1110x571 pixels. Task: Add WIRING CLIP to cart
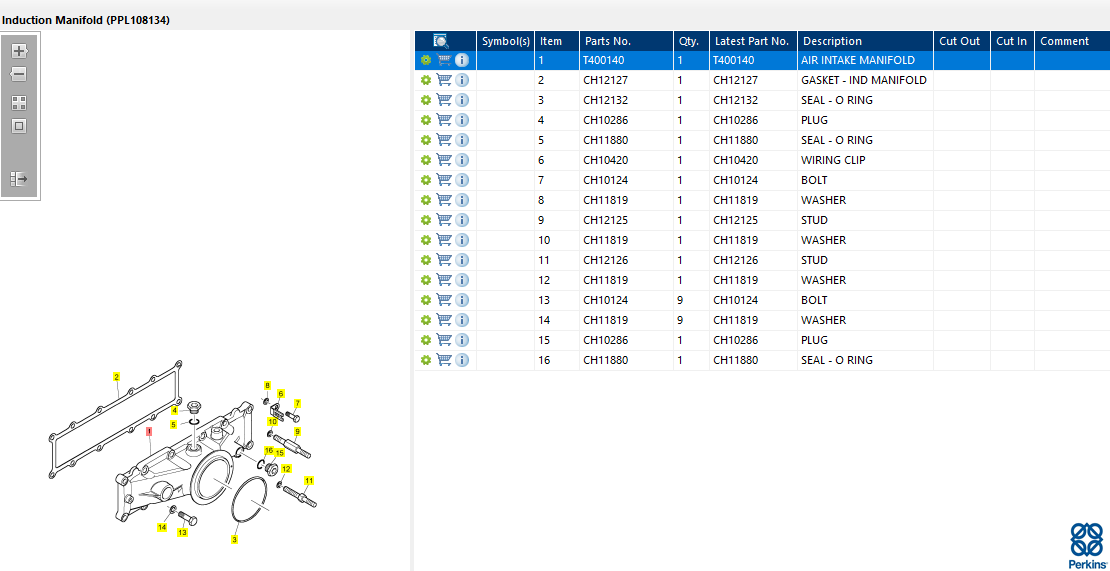pyautogui.click(x=444, y=160)
